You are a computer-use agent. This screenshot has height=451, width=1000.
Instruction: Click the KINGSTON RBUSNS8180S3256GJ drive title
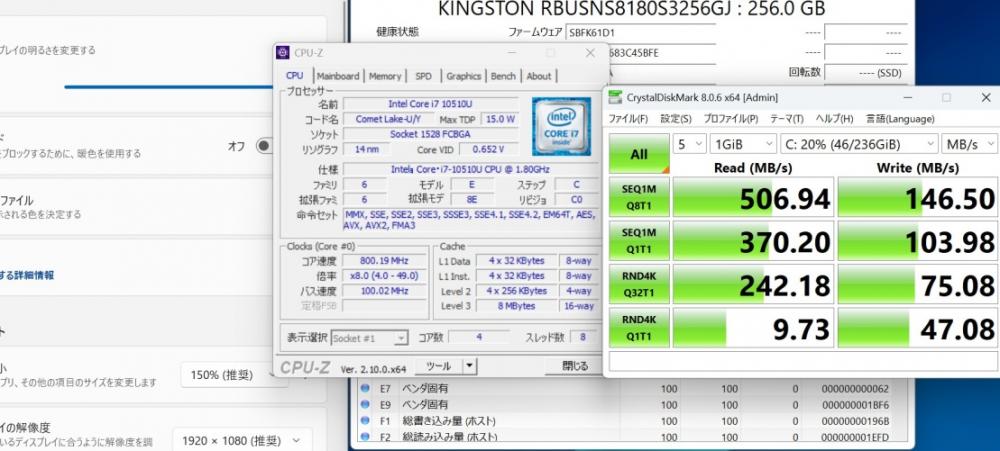click(632, 8)
